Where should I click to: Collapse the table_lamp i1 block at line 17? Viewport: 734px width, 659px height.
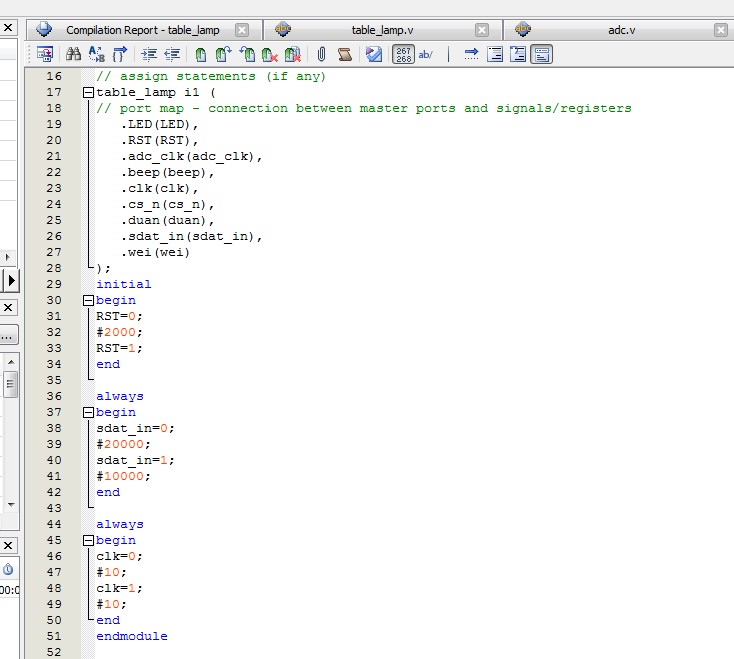pyautogui.click(x=88, y=92)
